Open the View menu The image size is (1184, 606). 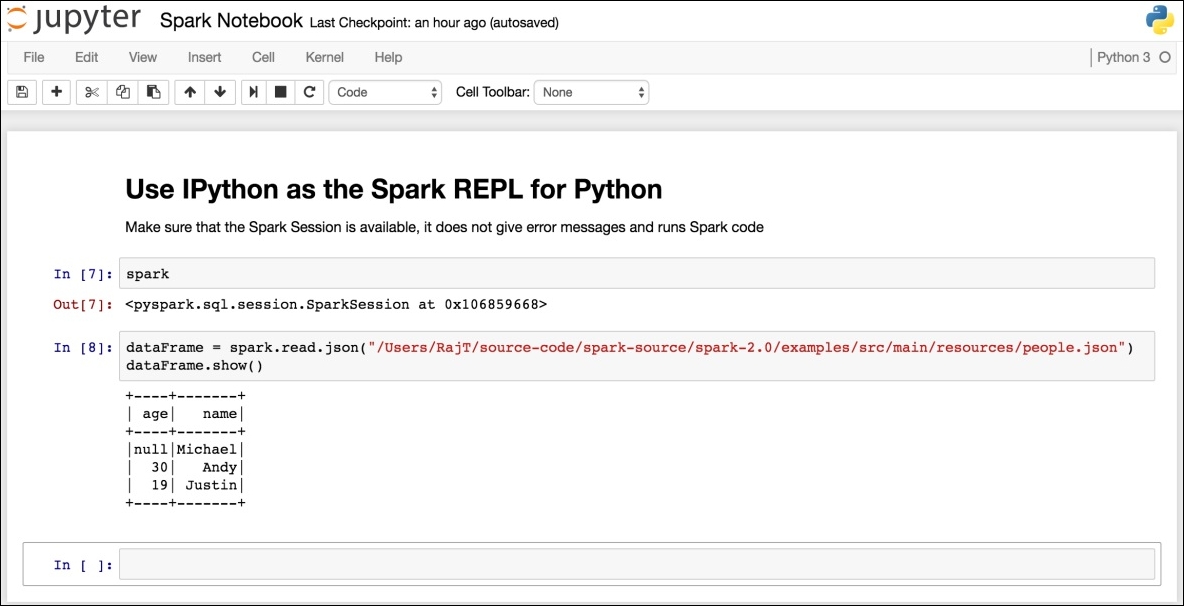click(143, 57)
